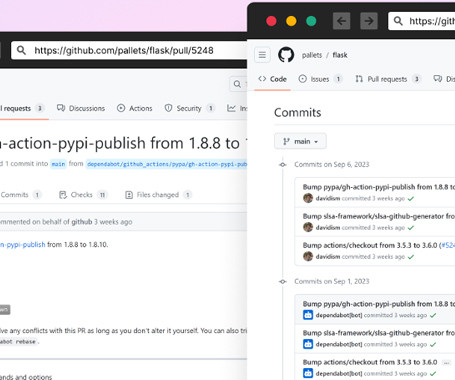The image size is (455, 380).
Task: Open Sep 1 Bump slsa-framework commit by dependabot
Action: [x=379, y=333]
